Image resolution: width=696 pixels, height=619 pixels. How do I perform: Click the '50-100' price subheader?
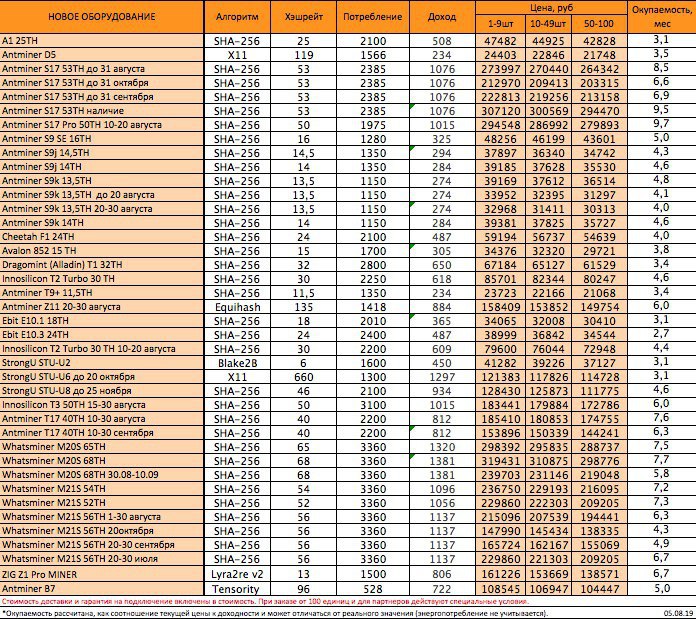point(599,24)
